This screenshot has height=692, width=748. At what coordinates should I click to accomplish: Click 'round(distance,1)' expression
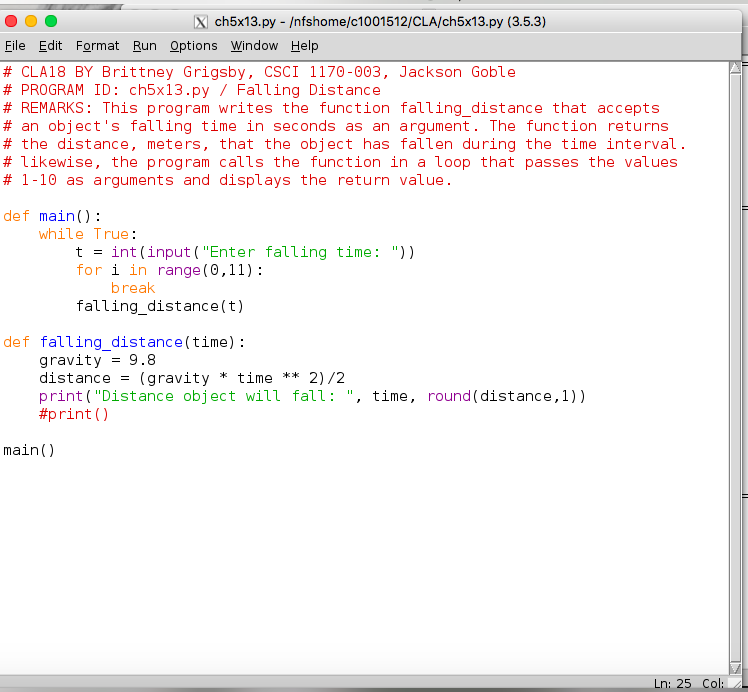coord(502,396)
